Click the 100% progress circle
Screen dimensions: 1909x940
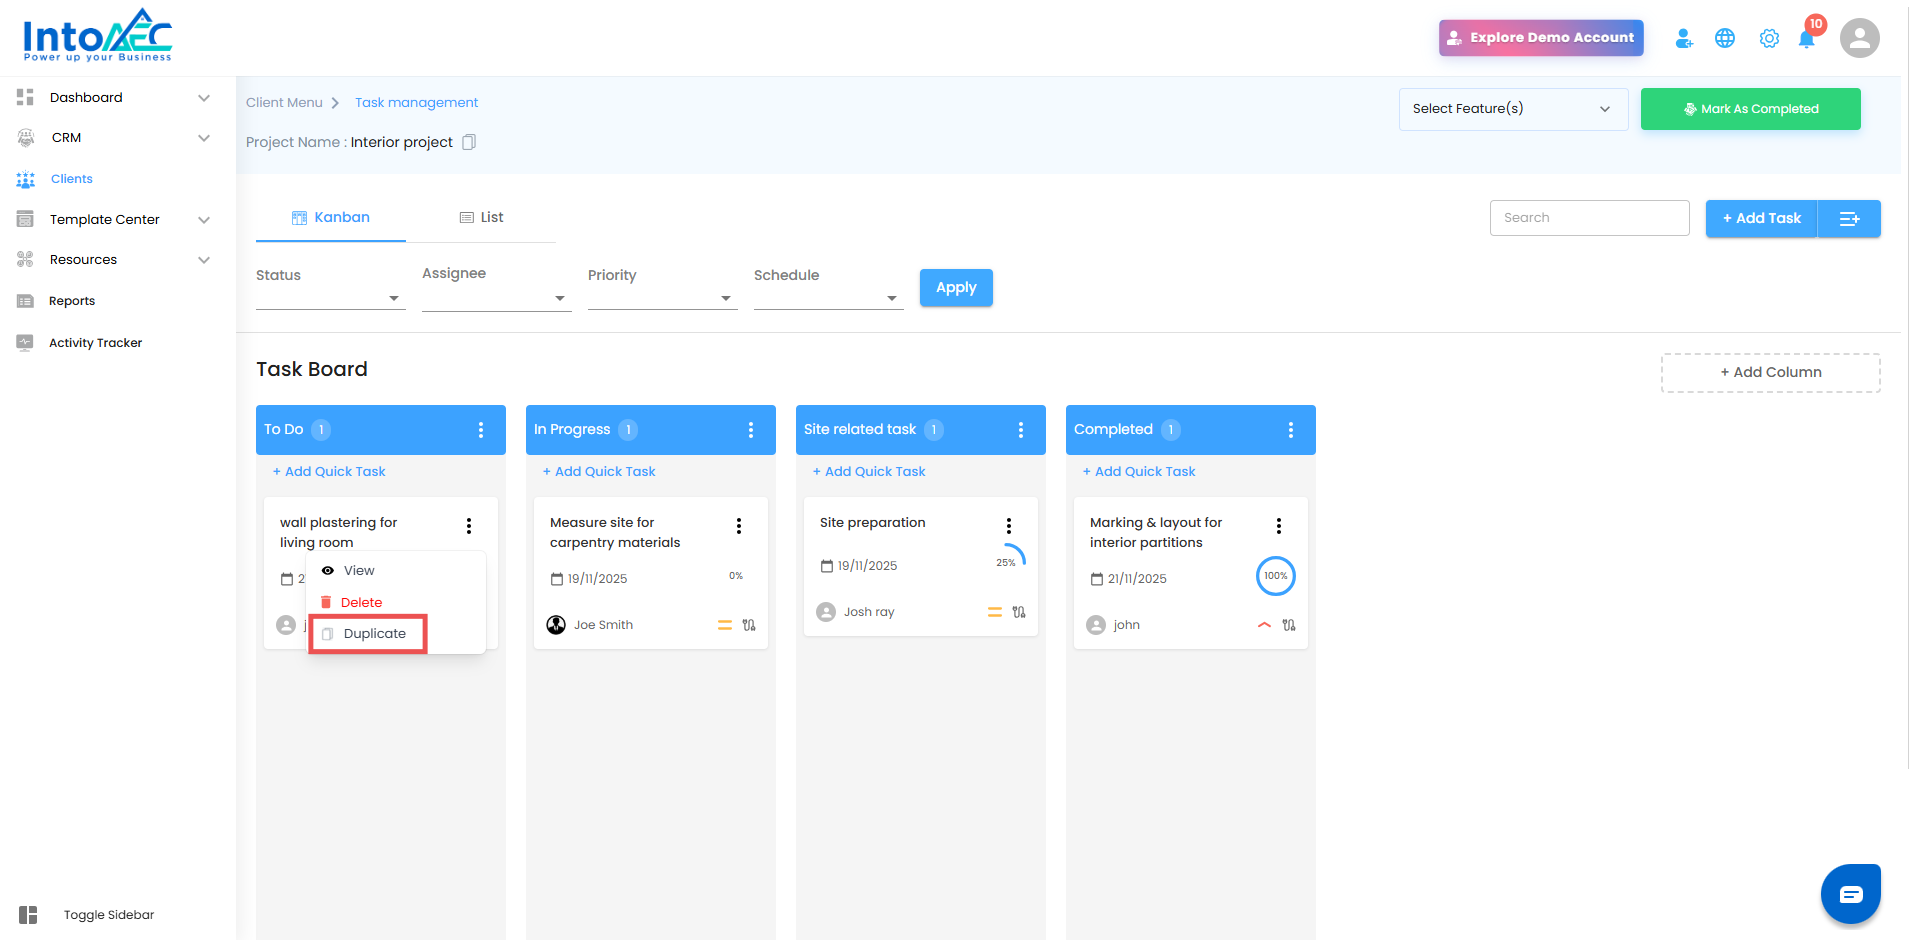click(x=1276, y=576)
